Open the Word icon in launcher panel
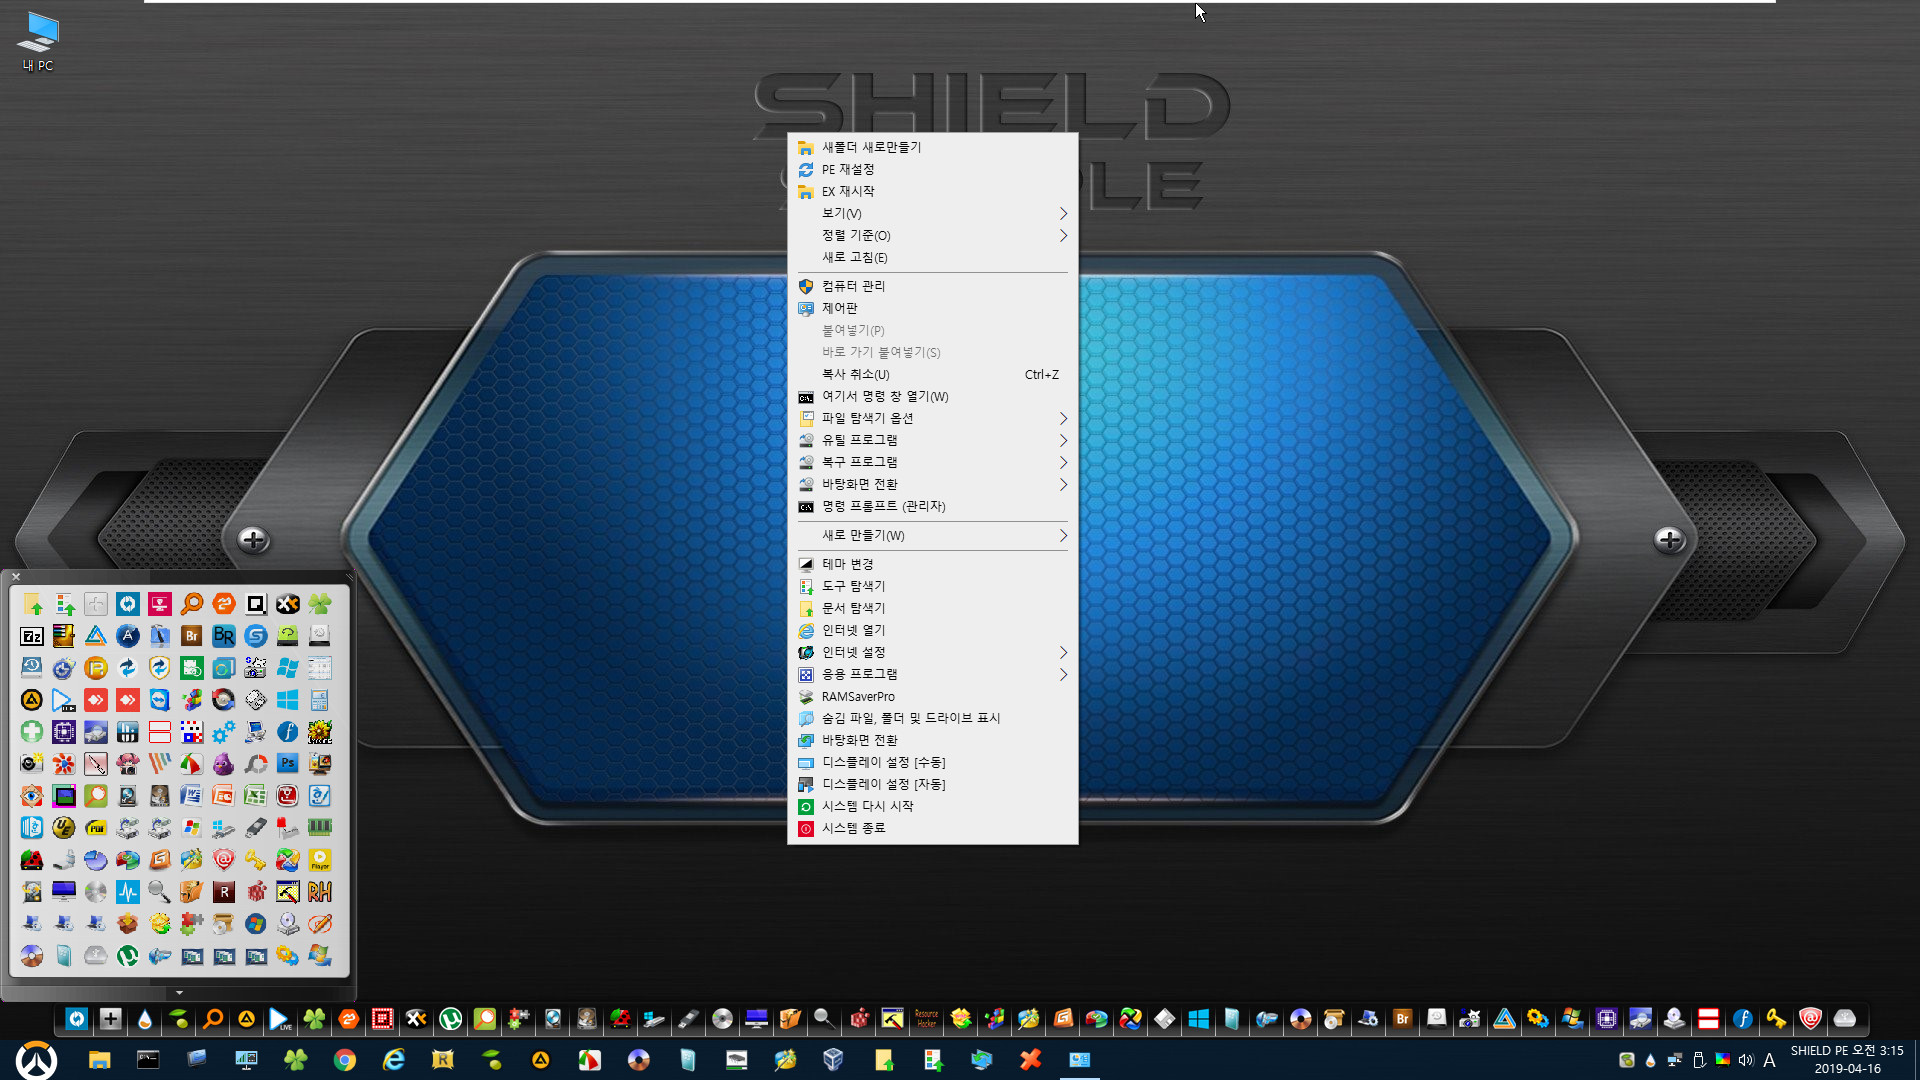 (x=192, y=796)
